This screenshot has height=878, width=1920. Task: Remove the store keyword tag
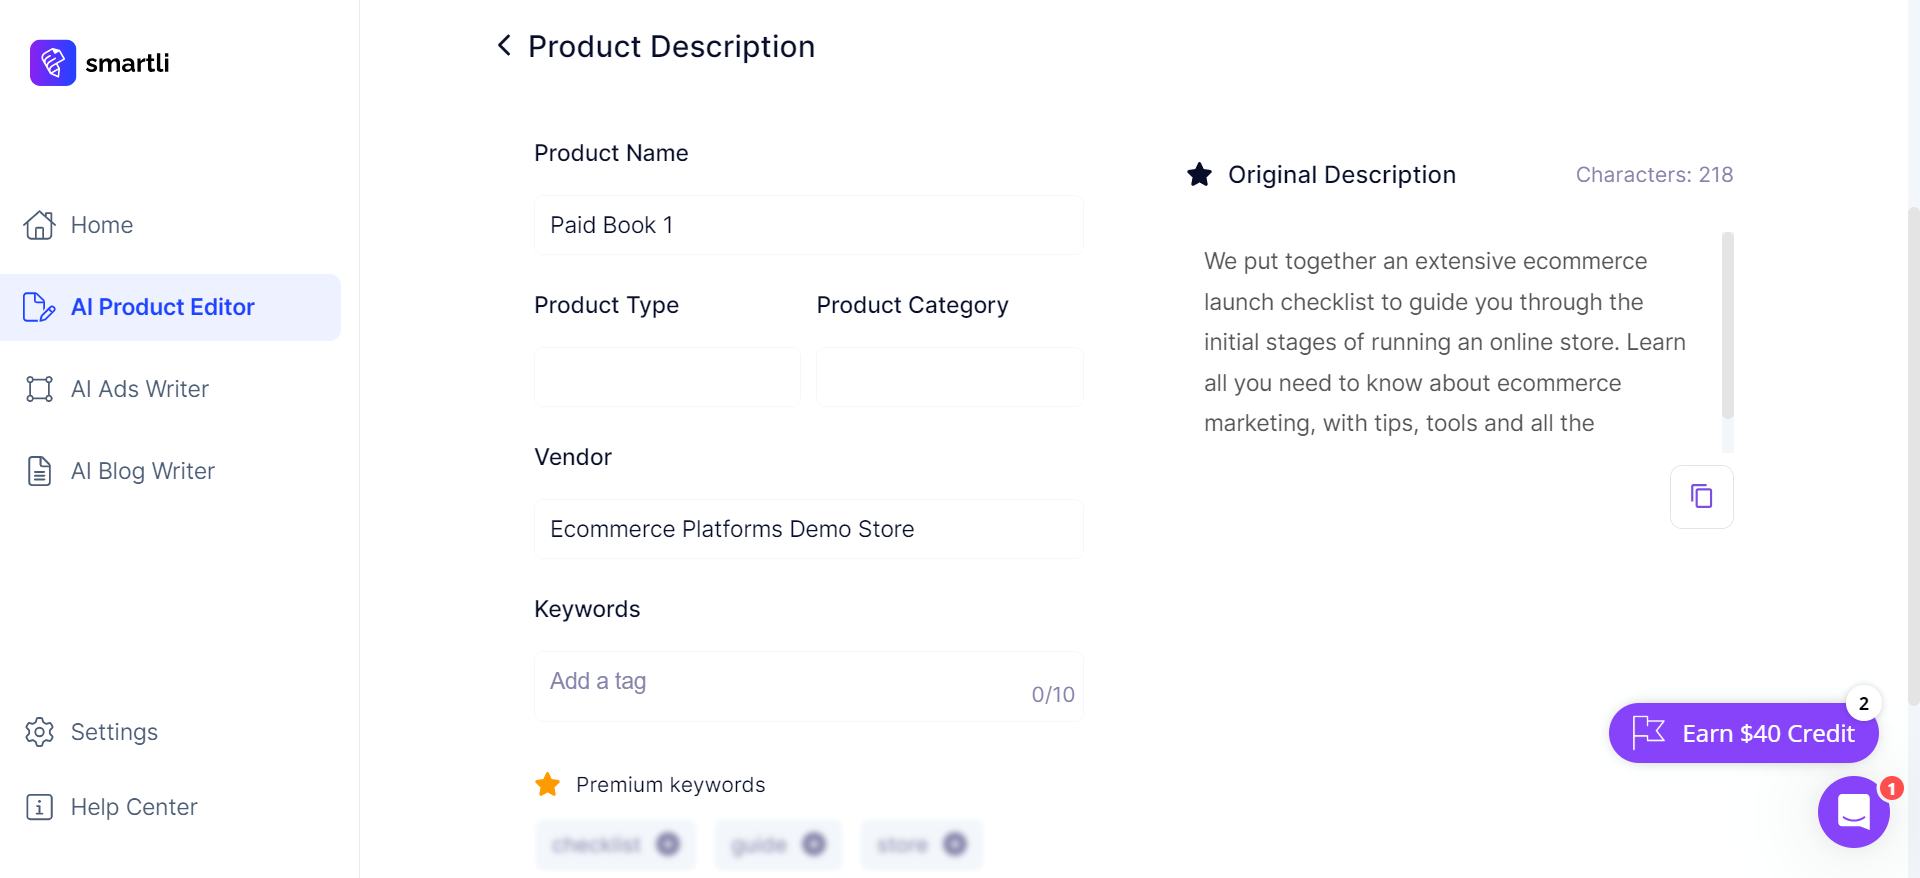coord(953,844)
